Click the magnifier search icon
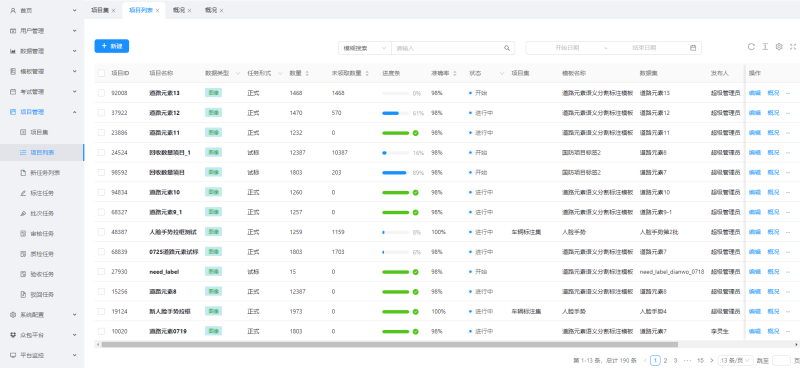The image size is (800, 368). point(507,48)
